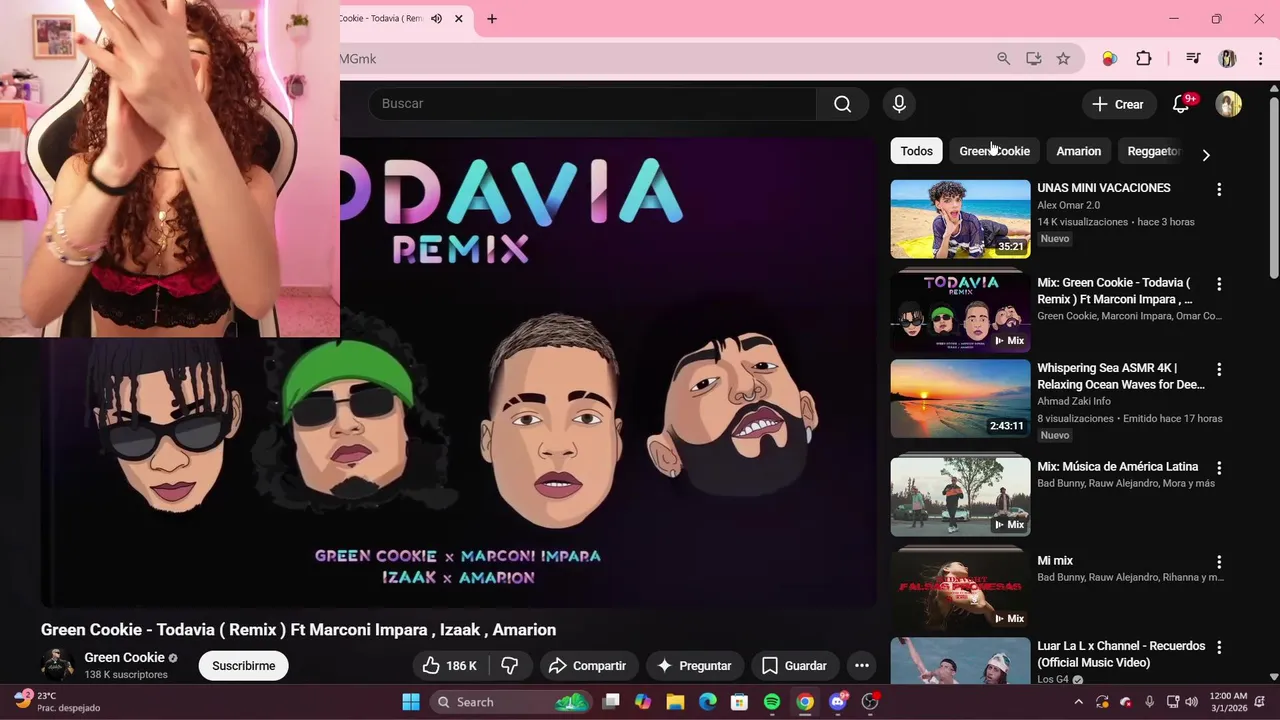Image resolution: width=1280 pixels, height=720 pixels.
Task: Click the page vertical scrollbar
Action: 1273,188
